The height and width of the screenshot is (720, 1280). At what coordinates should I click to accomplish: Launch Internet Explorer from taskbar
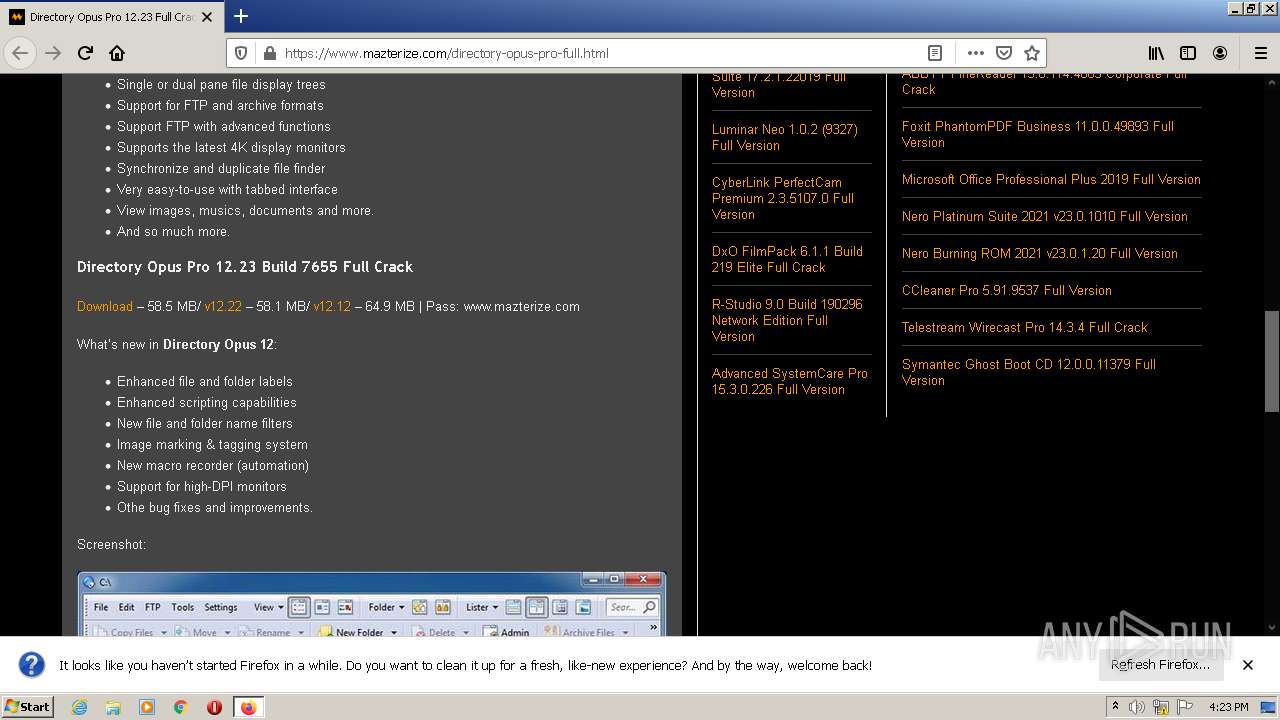pyautogui.click(x=80, y=707)
